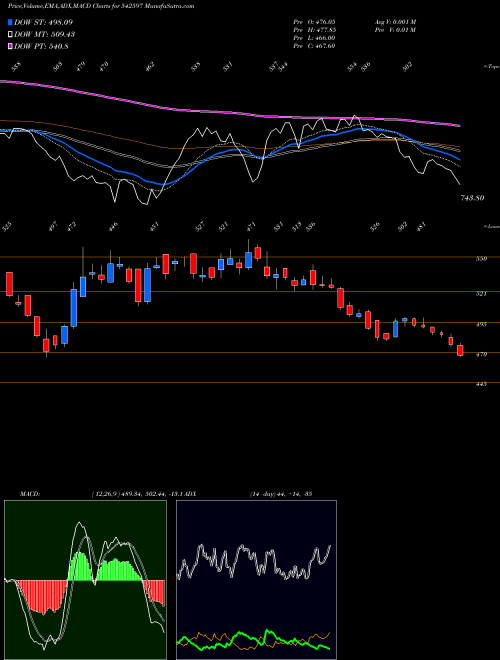
Task: Click the 'Avg V: 0.001 M' volume text
Action: click(396, 22)
